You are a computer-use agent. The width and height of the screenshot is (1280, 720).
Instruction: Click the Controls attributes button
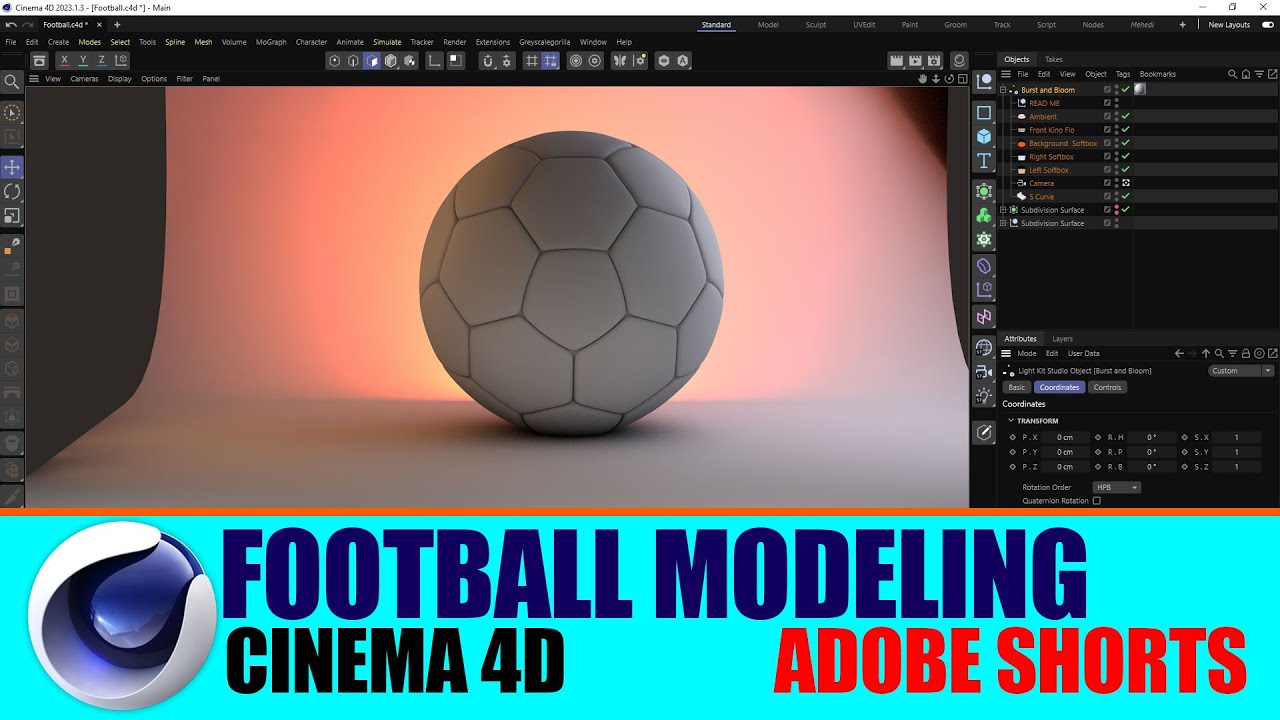[1107, 387]
